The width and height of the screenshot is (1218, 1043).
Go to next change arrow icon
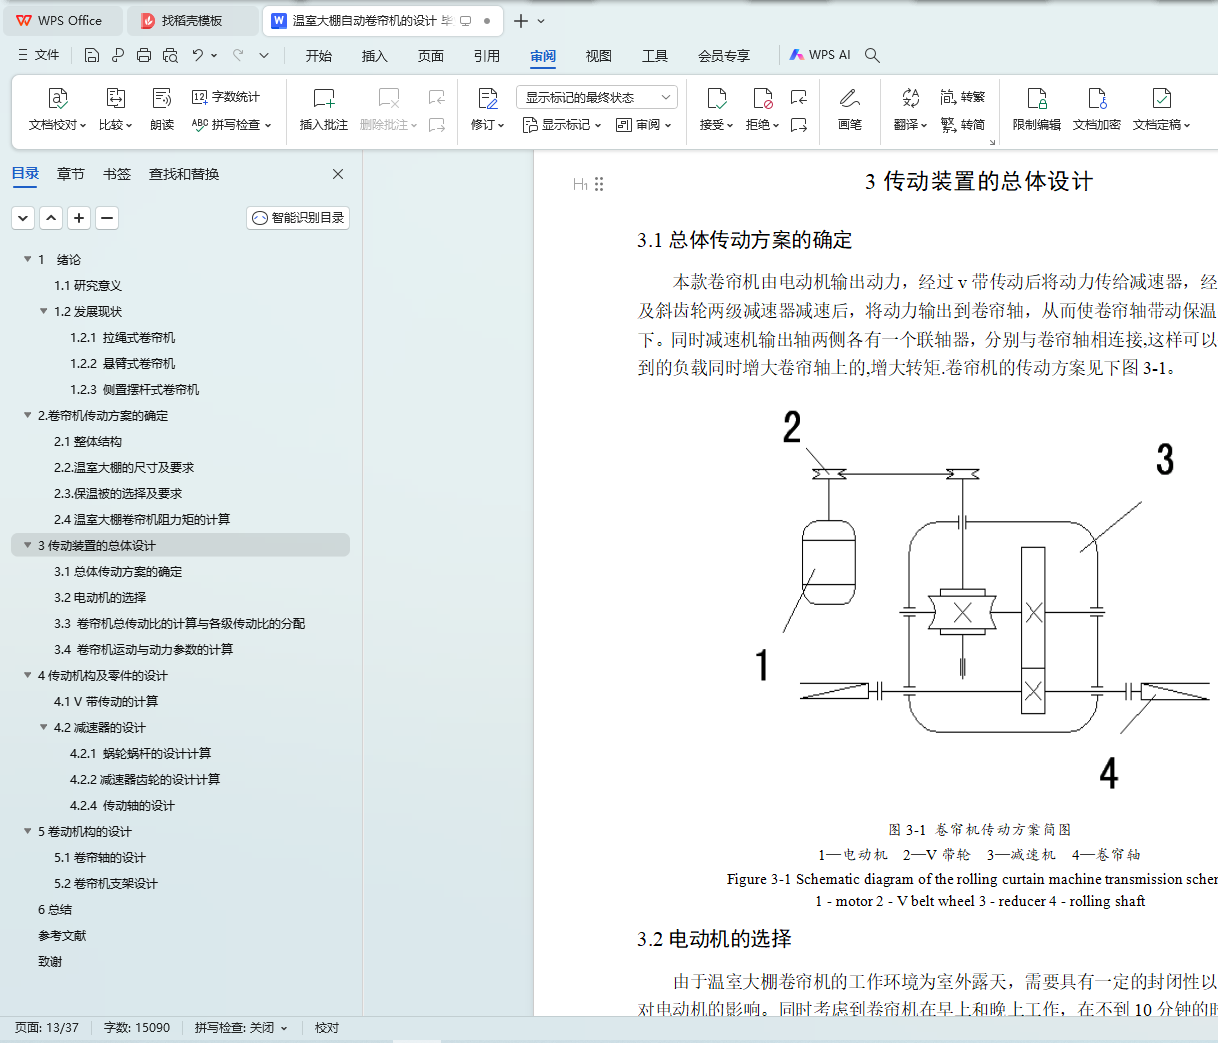[799, 125]
